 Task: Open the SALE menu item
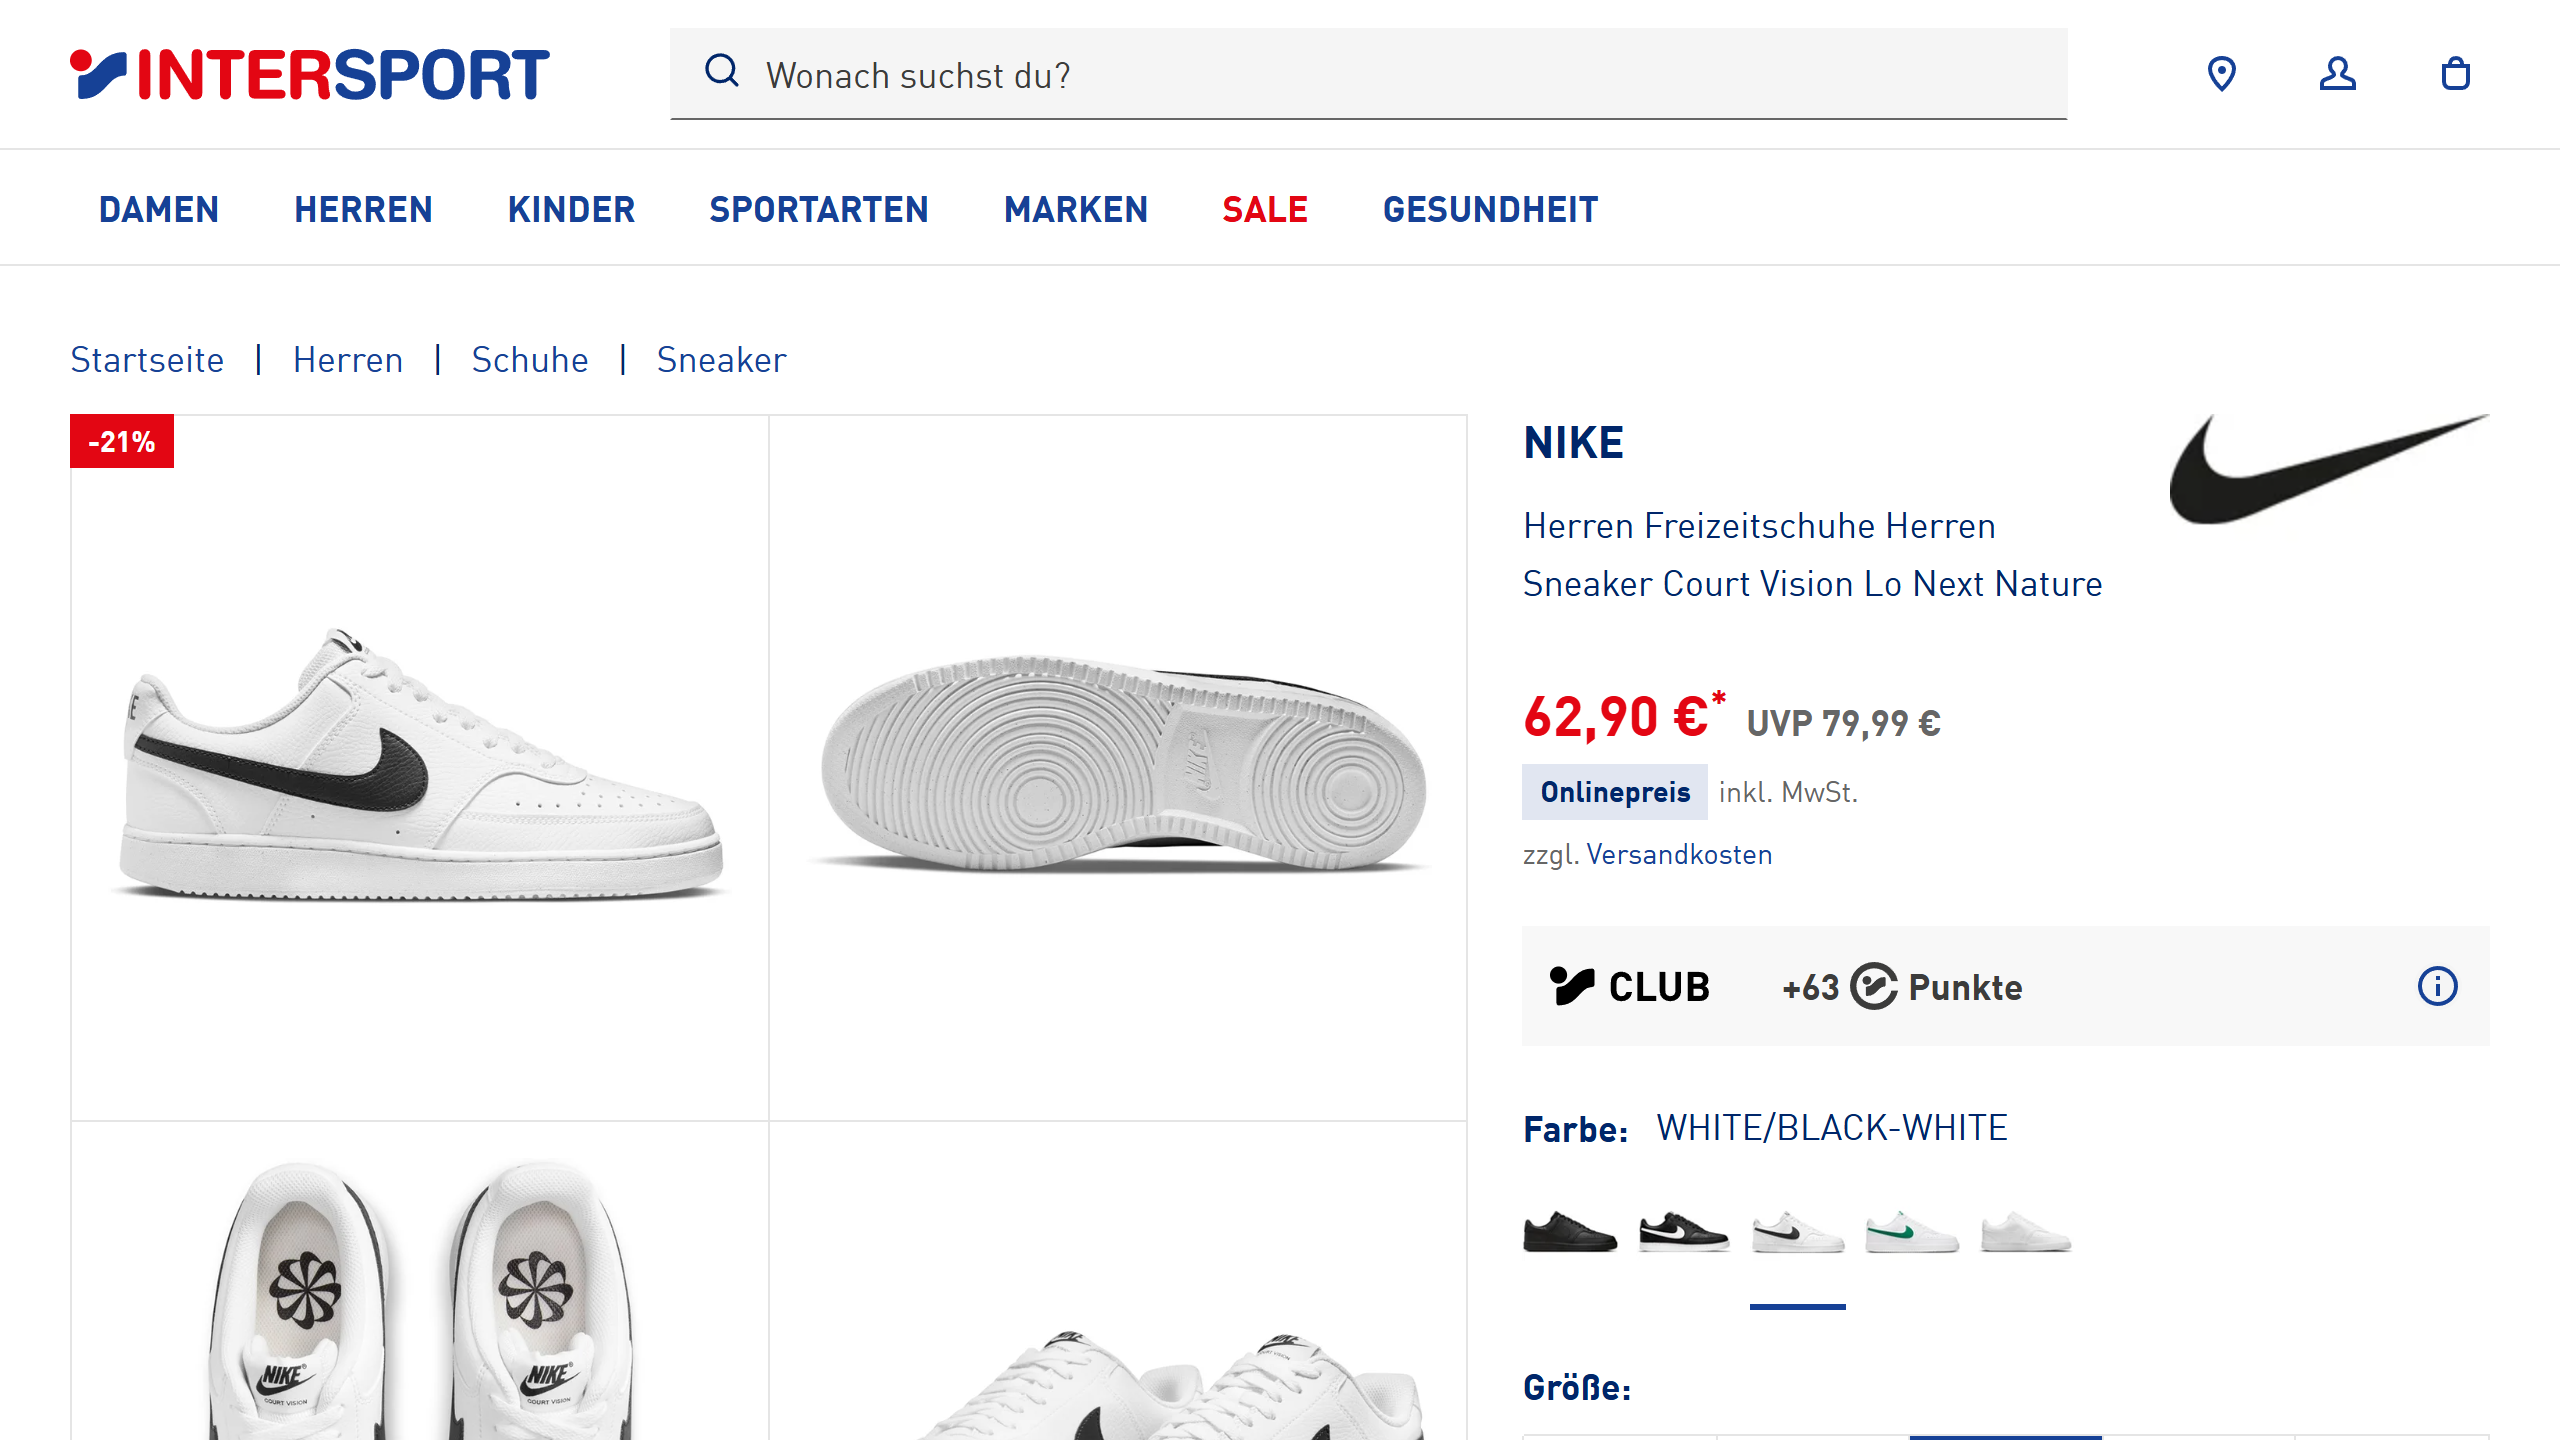1264,210
